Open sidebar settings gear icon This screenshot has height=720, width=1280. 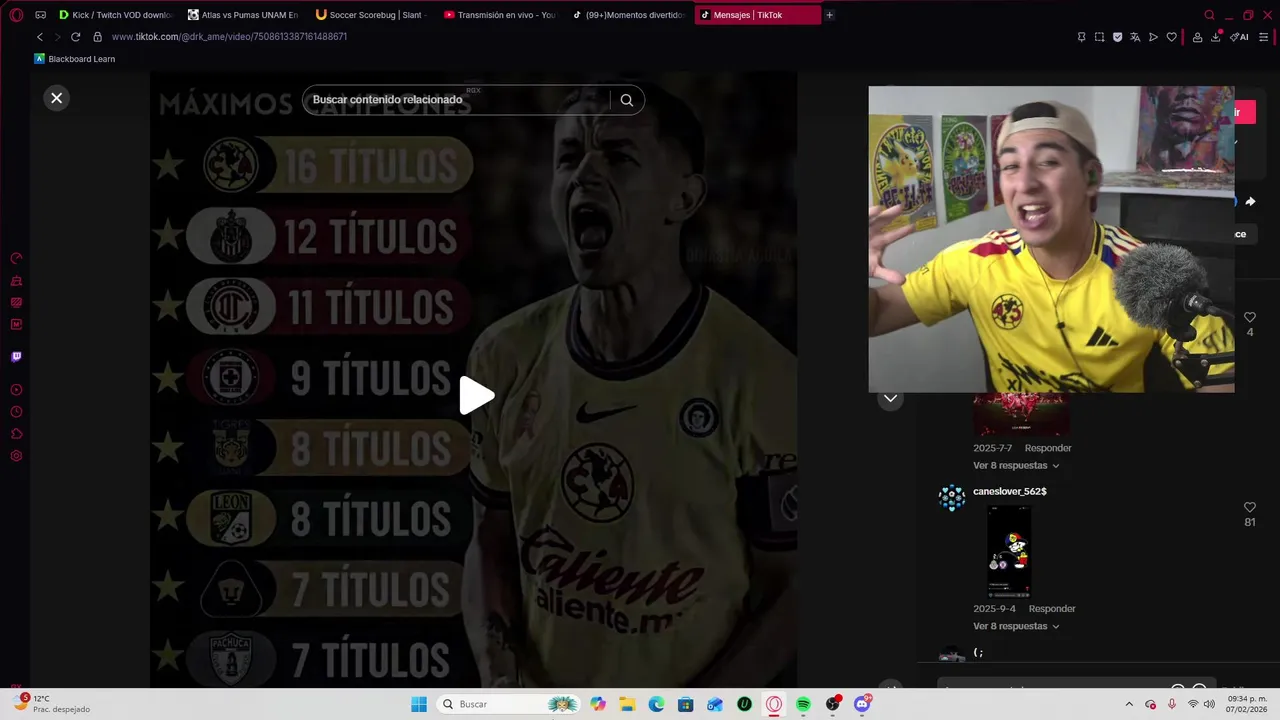tap(16, 456)
